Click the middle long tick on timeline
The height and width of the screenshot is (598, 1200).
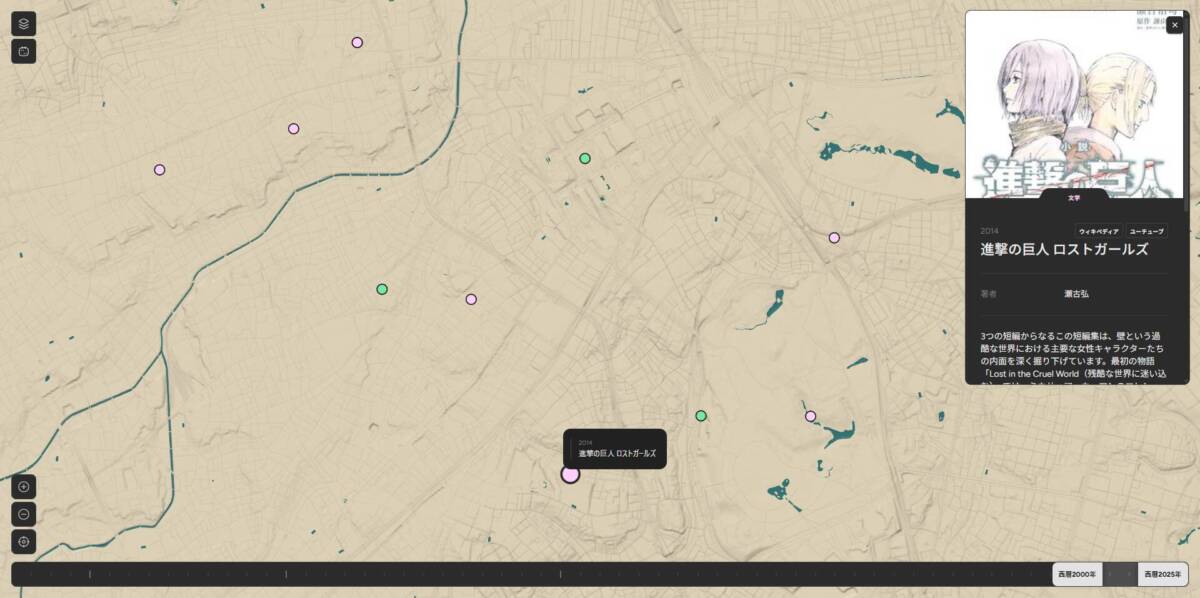click(x=286, y=574)
